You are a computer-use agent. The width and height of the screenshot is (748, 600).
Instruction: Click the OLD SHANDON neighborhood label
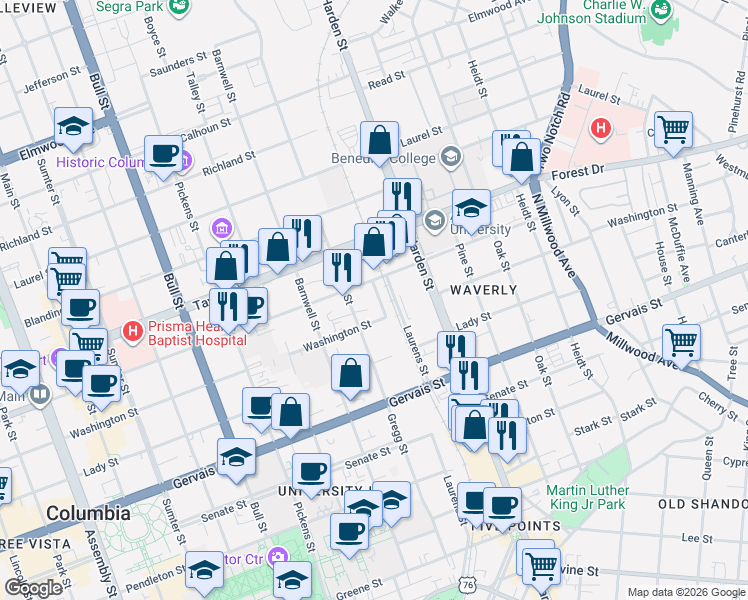point(703,504)
